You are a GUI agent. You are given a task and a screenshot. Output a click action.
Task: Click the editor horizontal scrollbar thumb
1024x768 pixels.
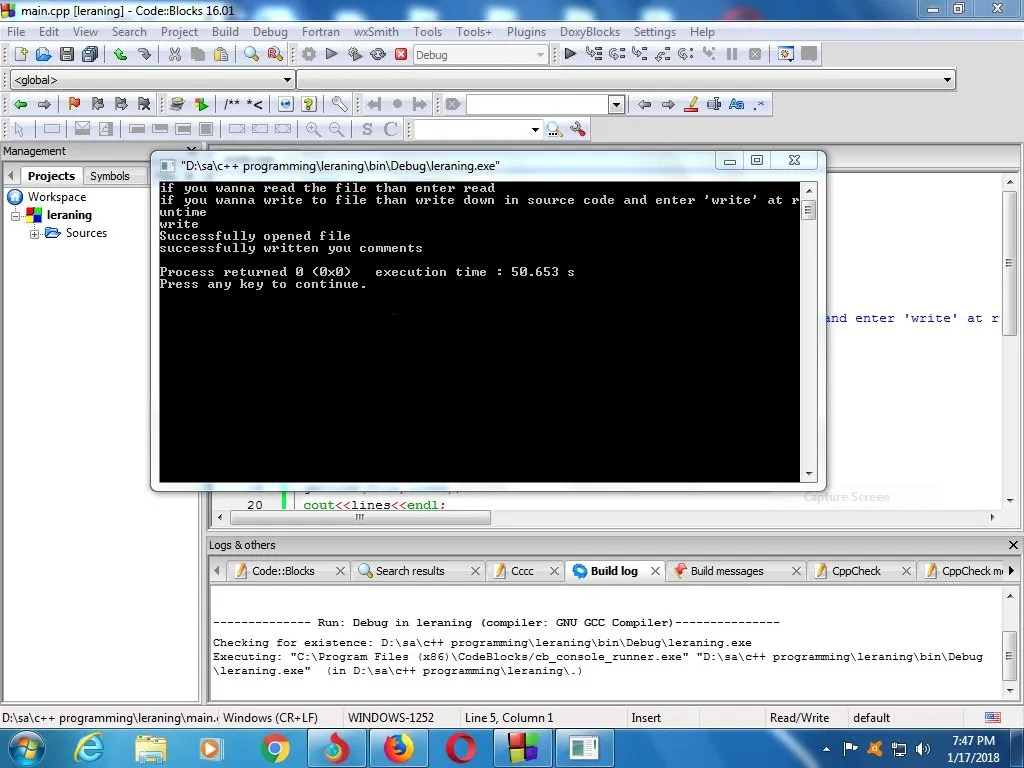pos(360,517)
